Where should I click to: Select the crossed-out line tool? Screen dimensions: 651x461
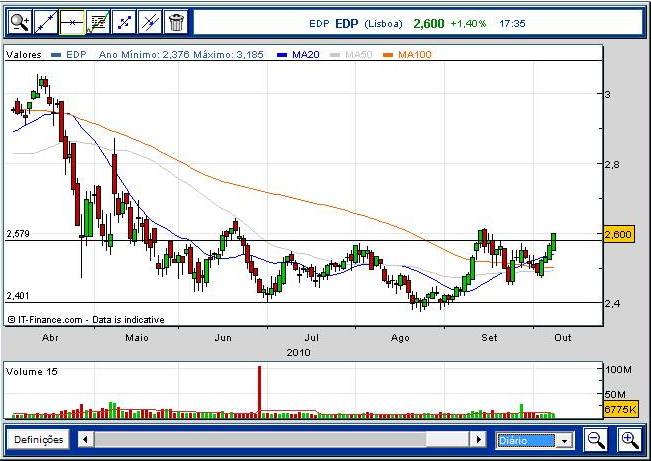coord(150,22)
